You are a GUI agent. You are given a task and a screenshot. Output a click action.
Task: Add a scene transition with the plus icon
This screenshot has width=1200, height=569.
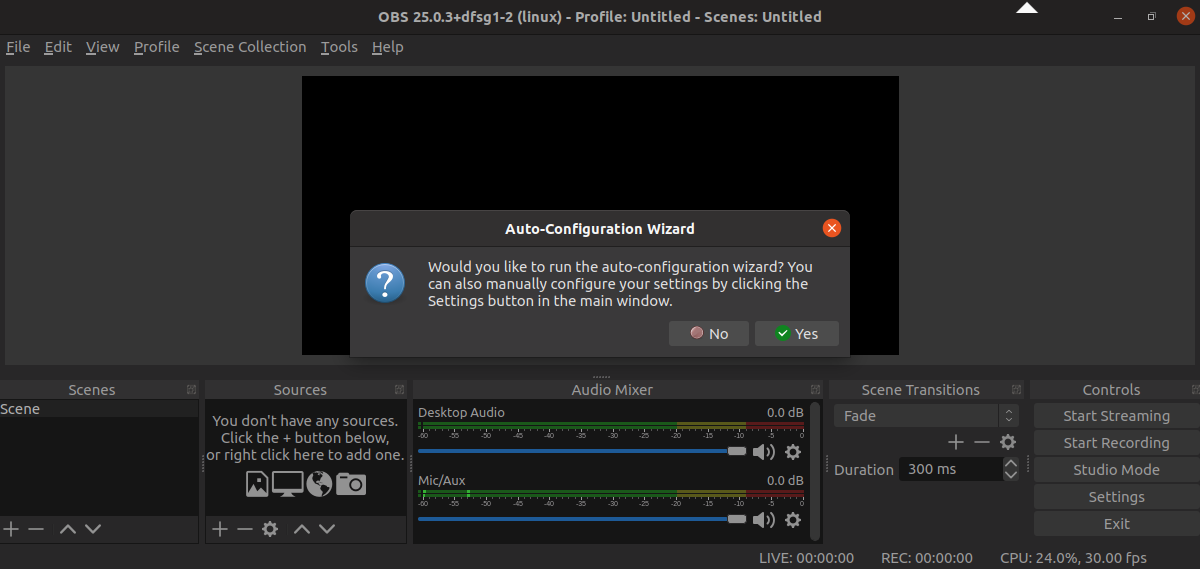pyautogui.click(x=956, y=442)
